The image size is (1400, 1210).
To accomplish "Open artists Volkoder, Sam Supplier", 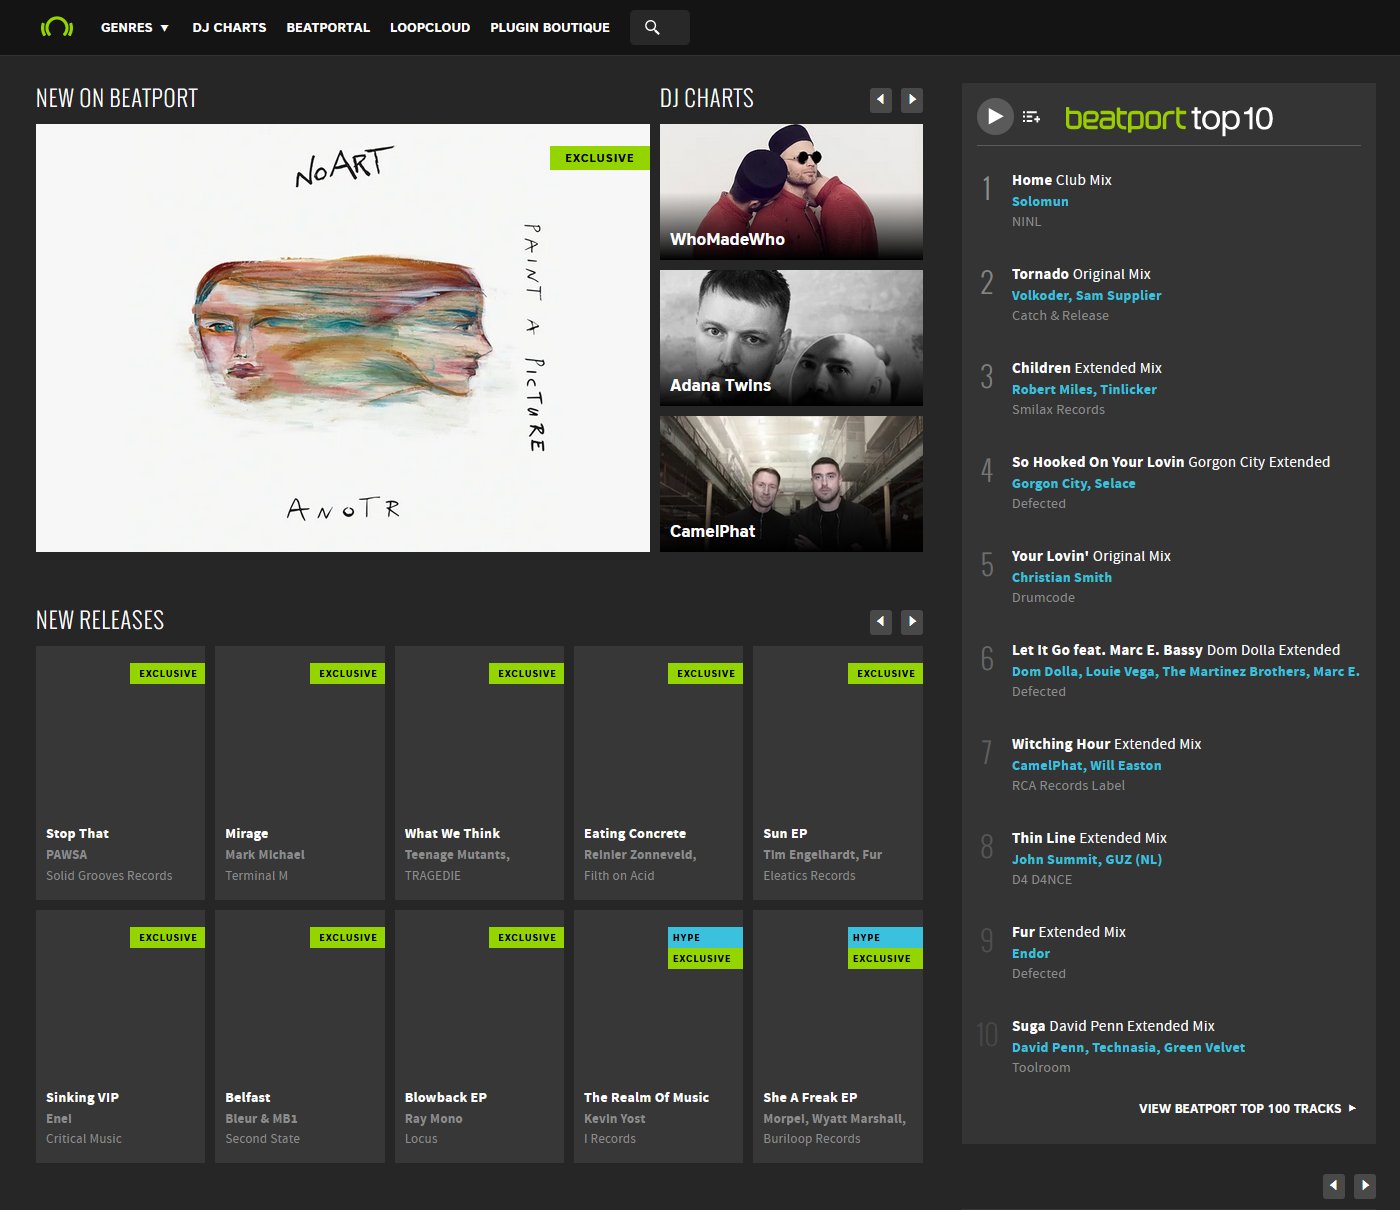I will 1086,295.
